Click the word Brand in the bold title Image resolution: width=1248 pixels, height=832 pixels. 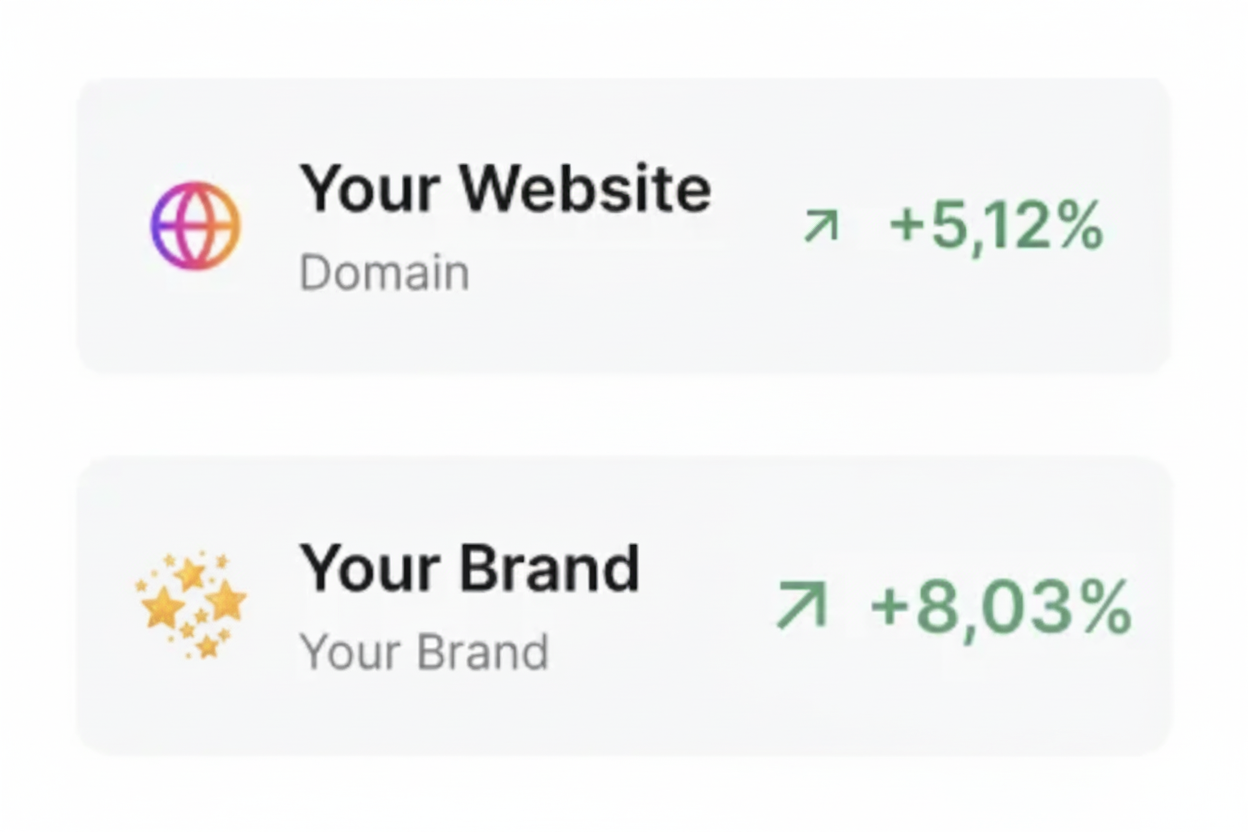pyautogui.click(x=549, y=568)
